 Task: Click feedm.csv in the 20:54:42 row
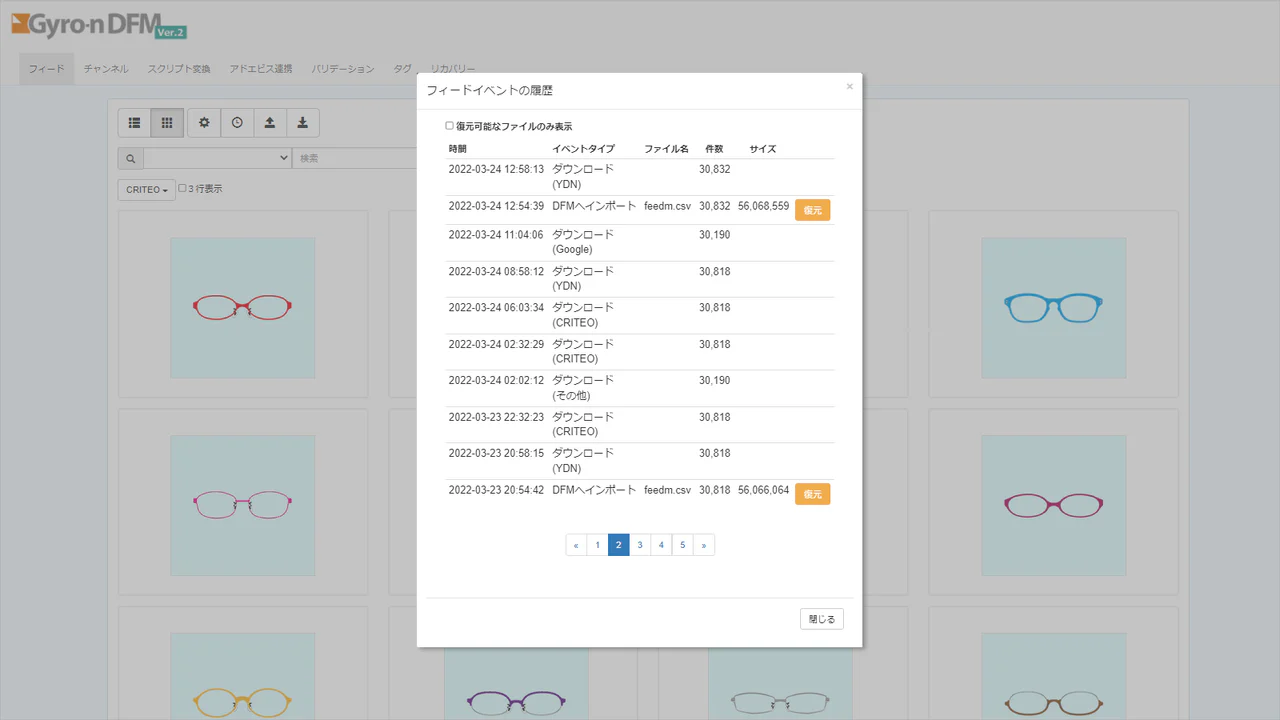click(x=667, y=491)
